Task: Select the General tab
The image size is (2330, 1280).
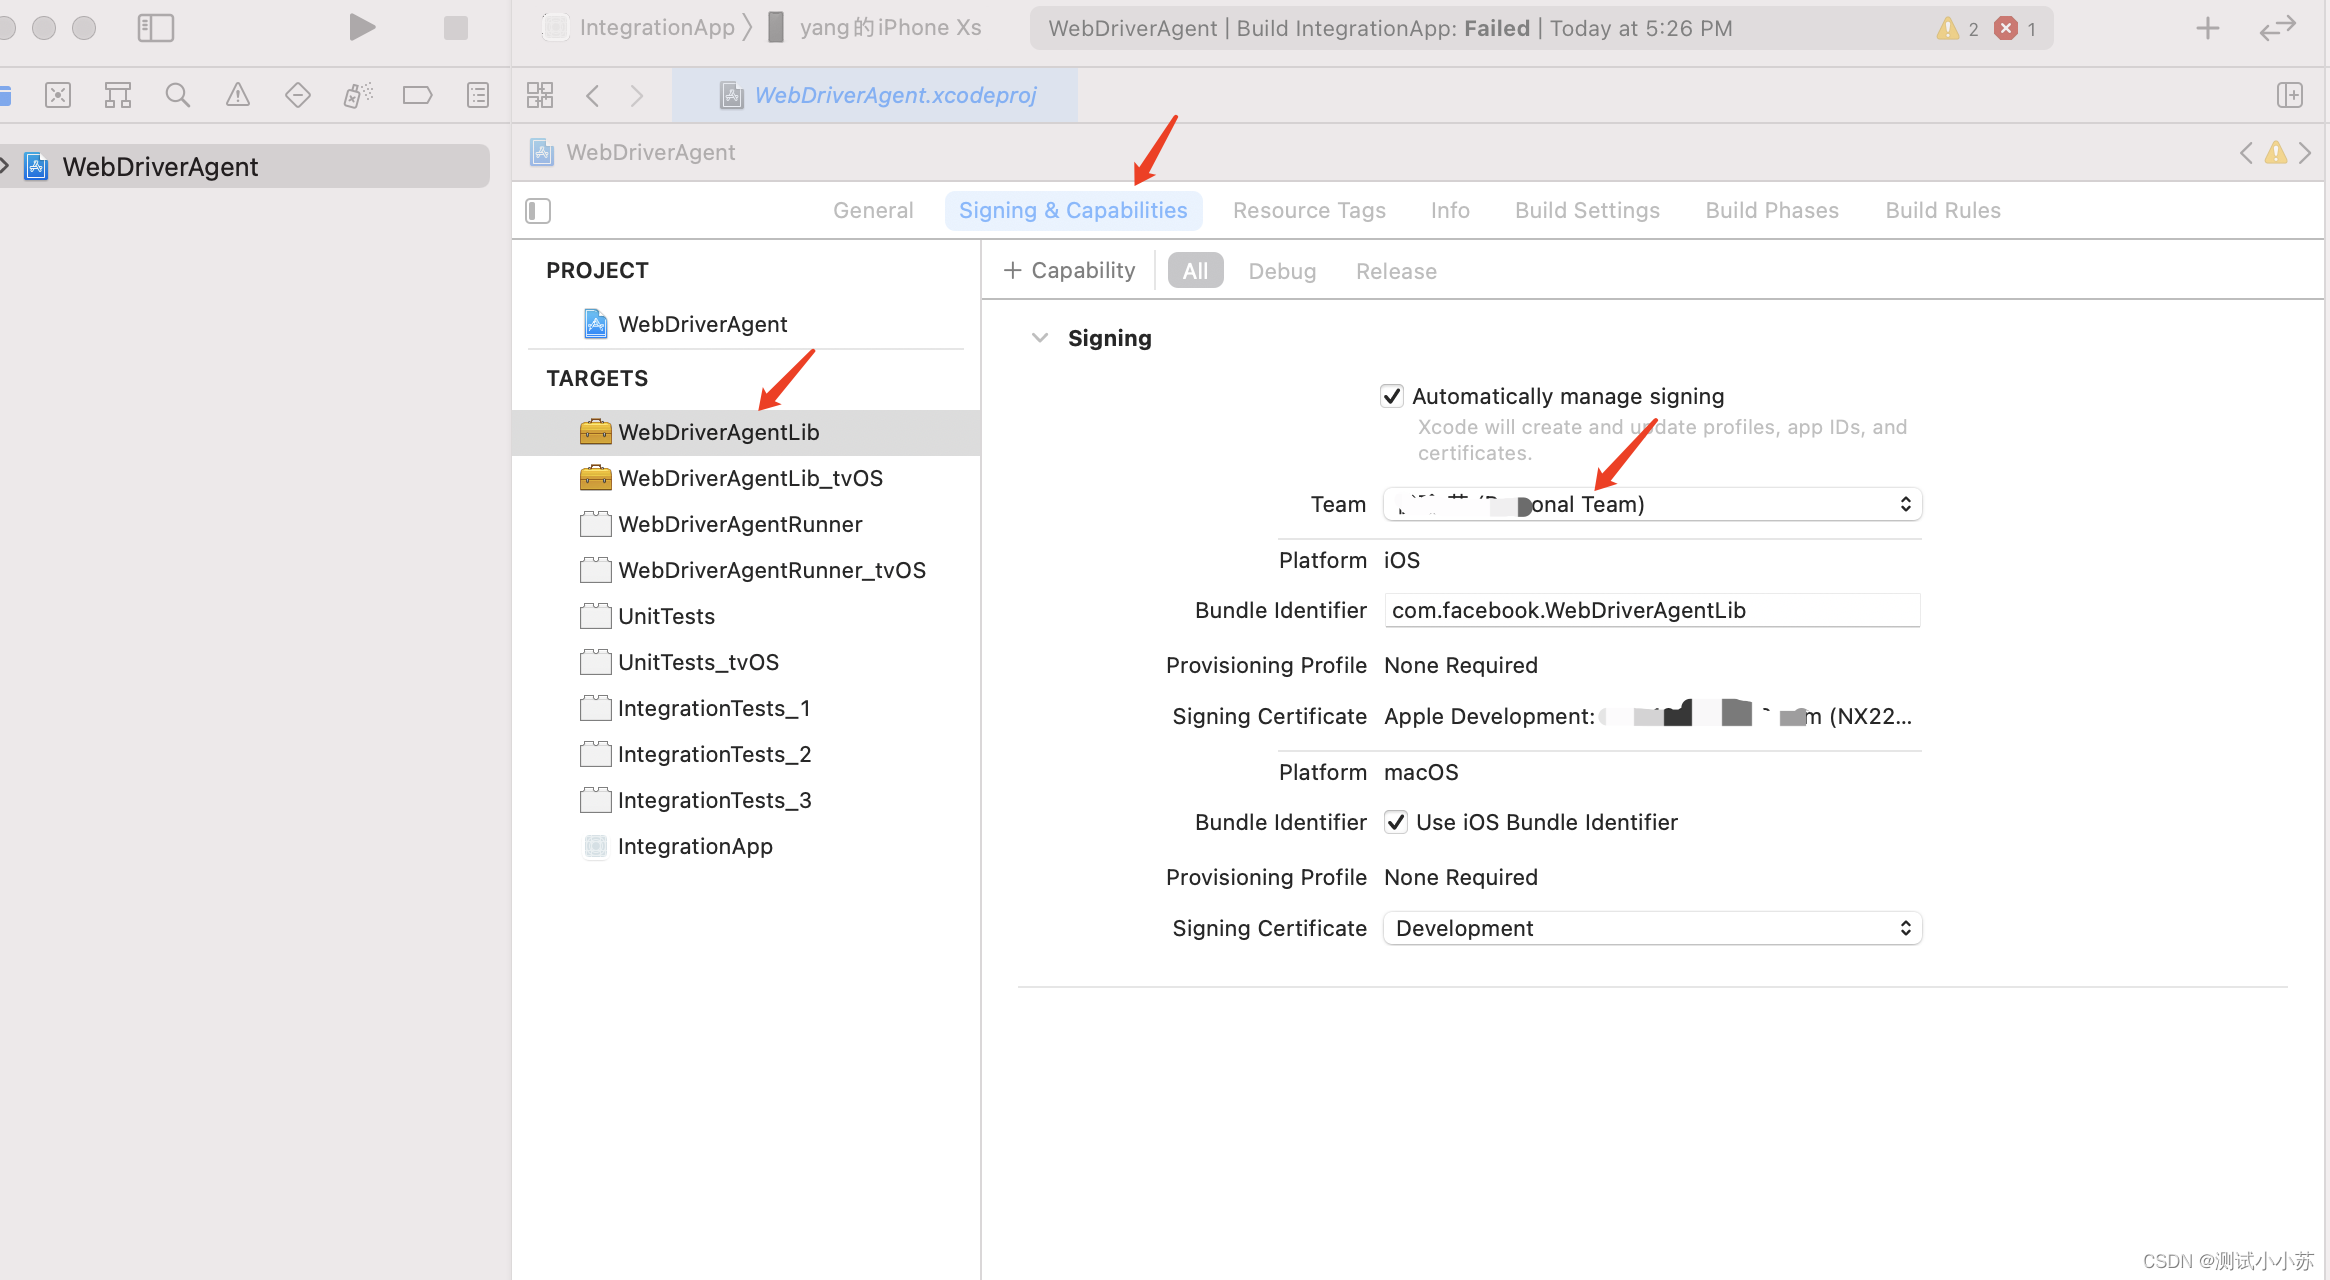Action: [x=873, y=210]
